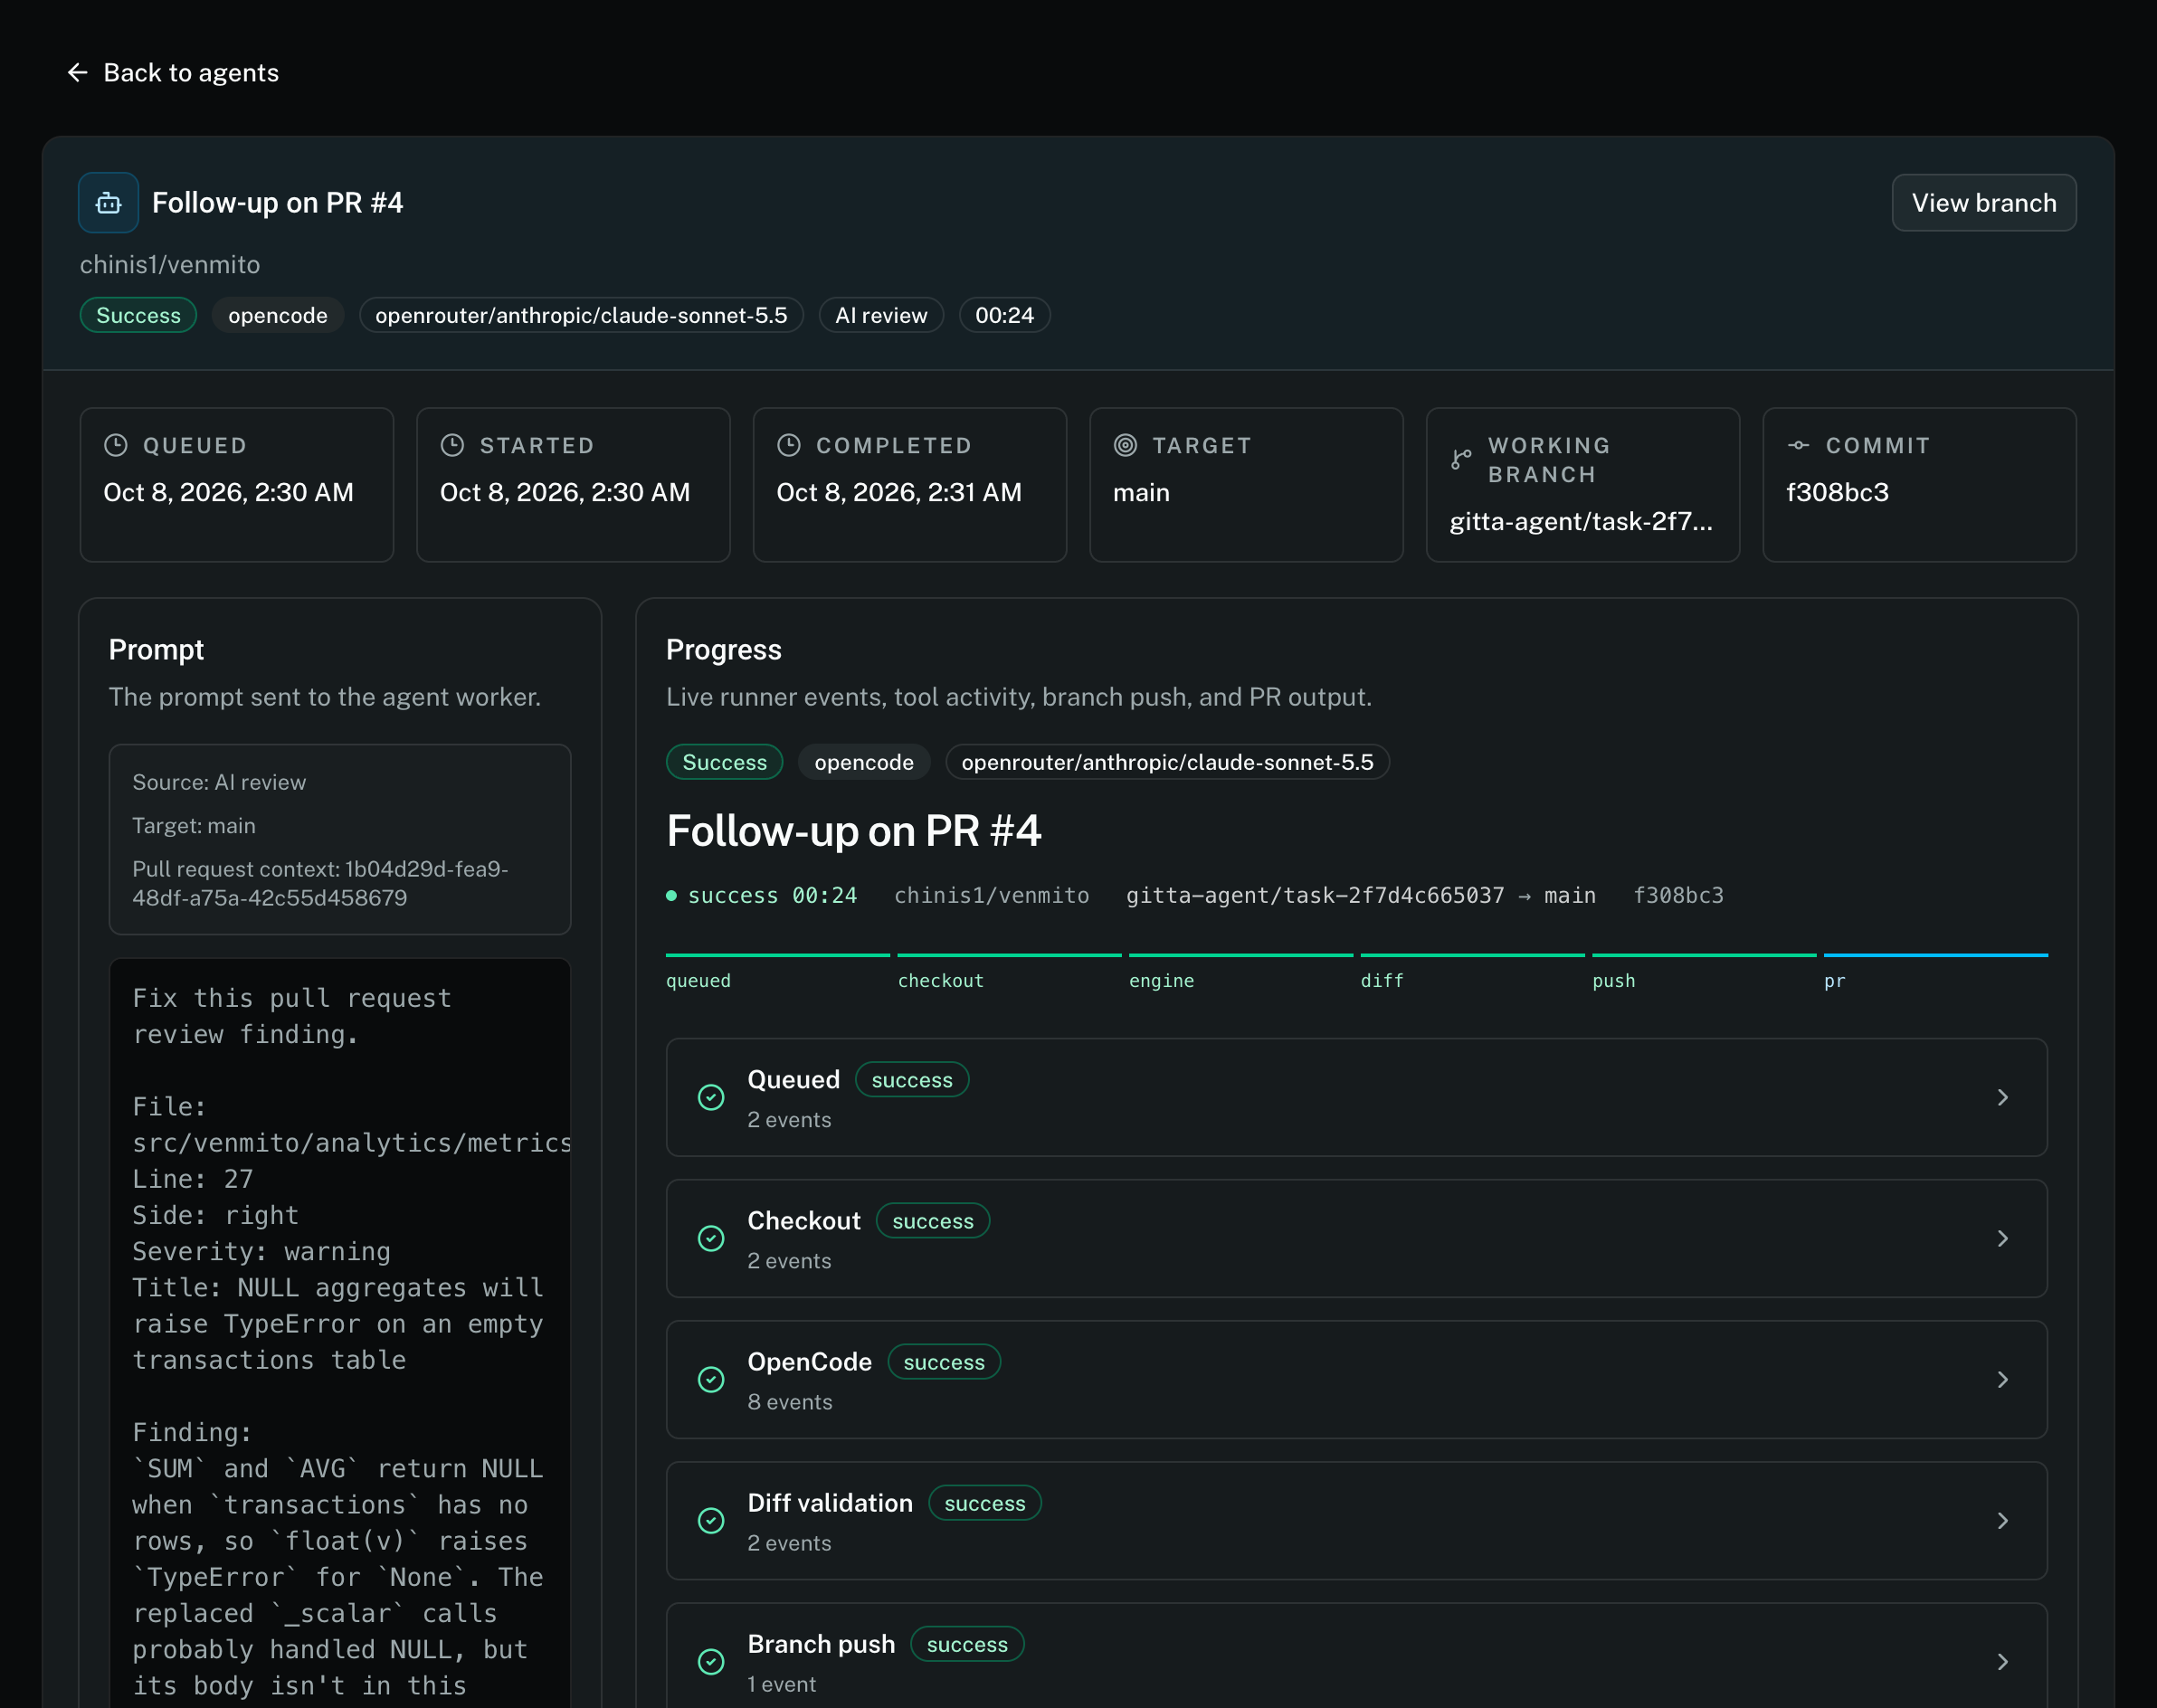Screen dimensions: 2157x1708
Task: Expand the Queued step chevron
Action: 2003,1098
